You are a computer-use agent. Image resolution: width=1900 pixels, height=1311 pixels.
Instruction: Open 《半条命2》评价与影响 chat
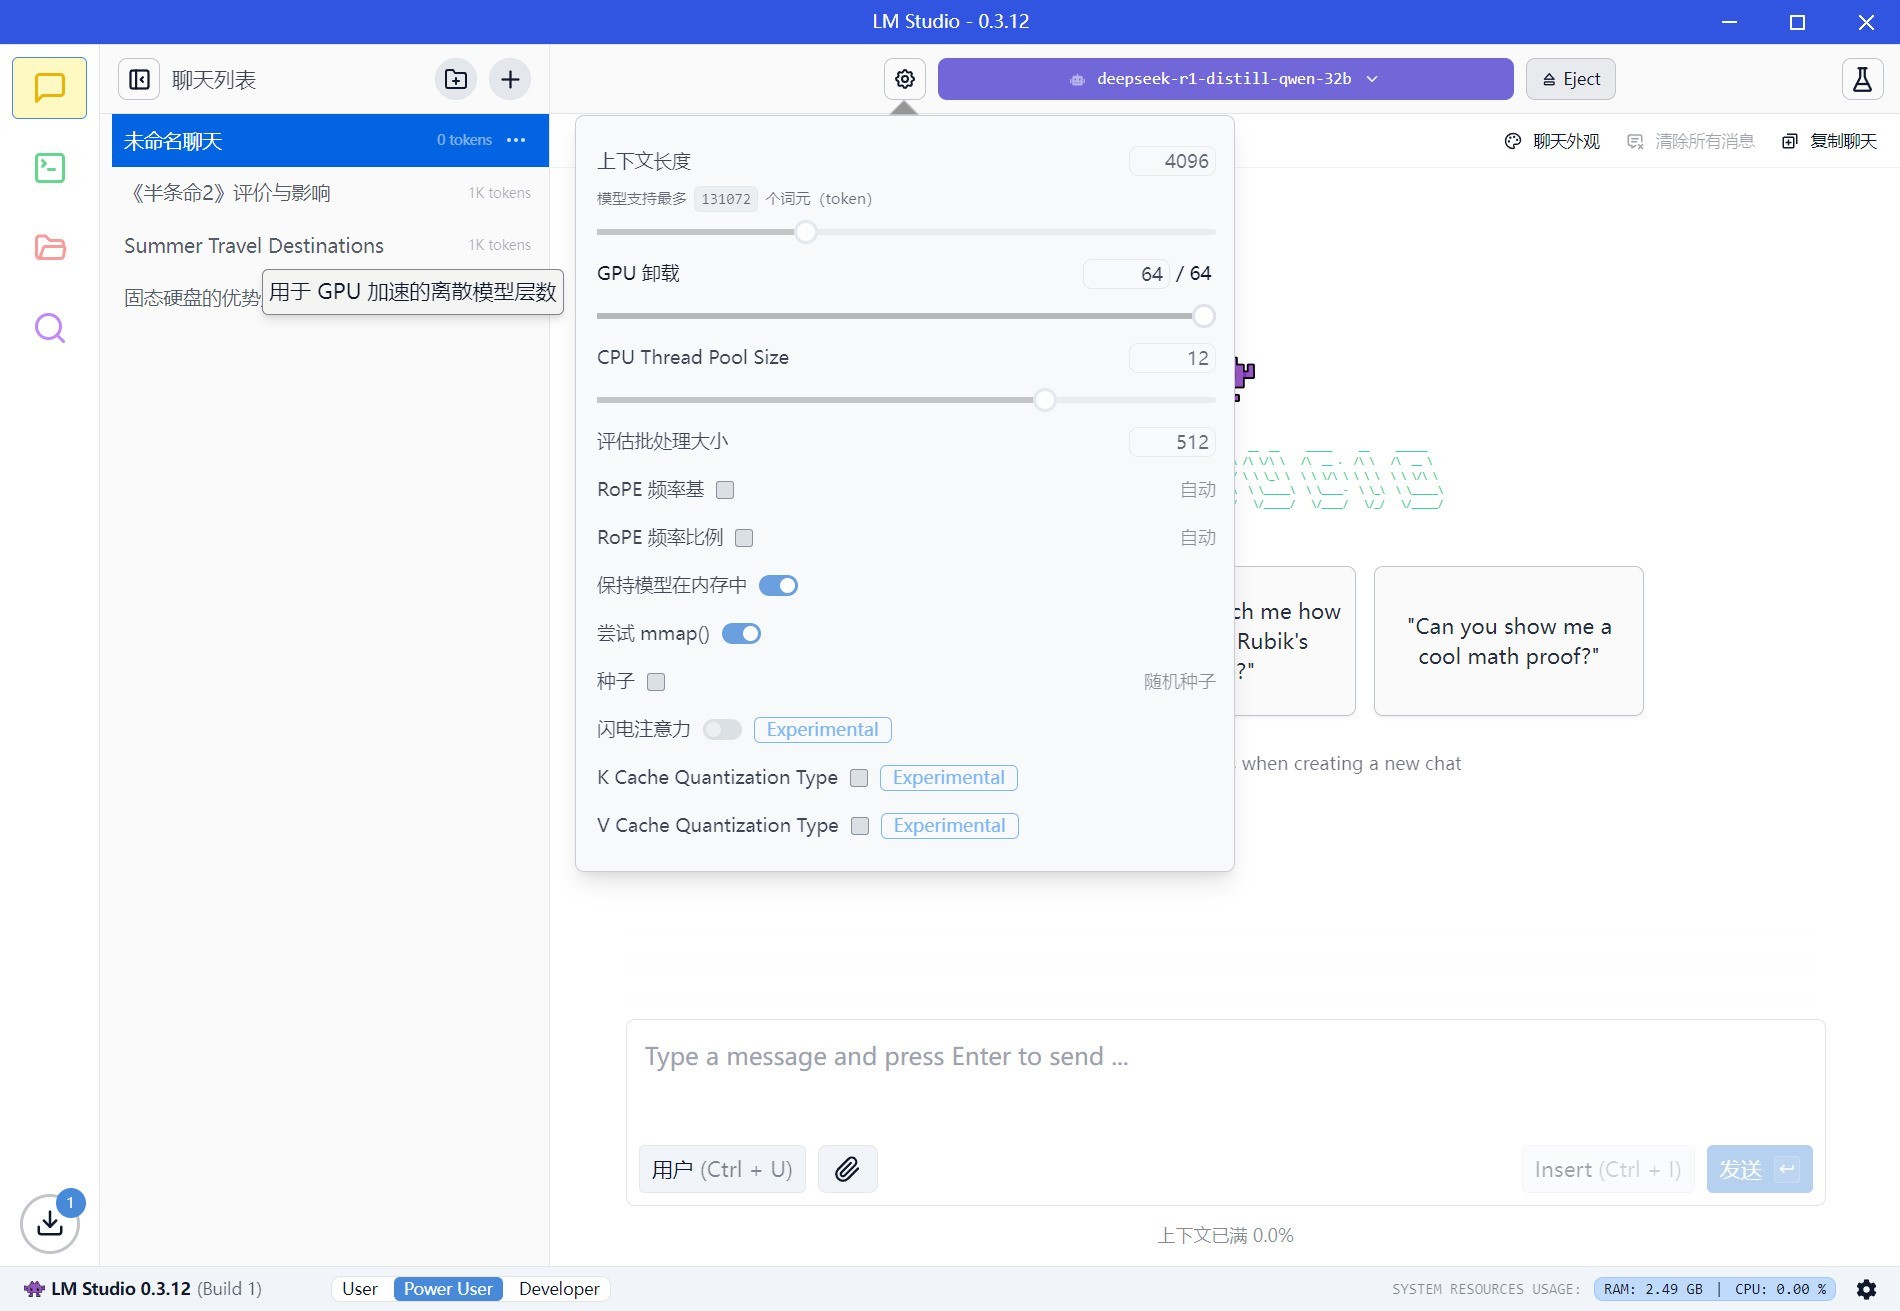[x=330, y=193]
